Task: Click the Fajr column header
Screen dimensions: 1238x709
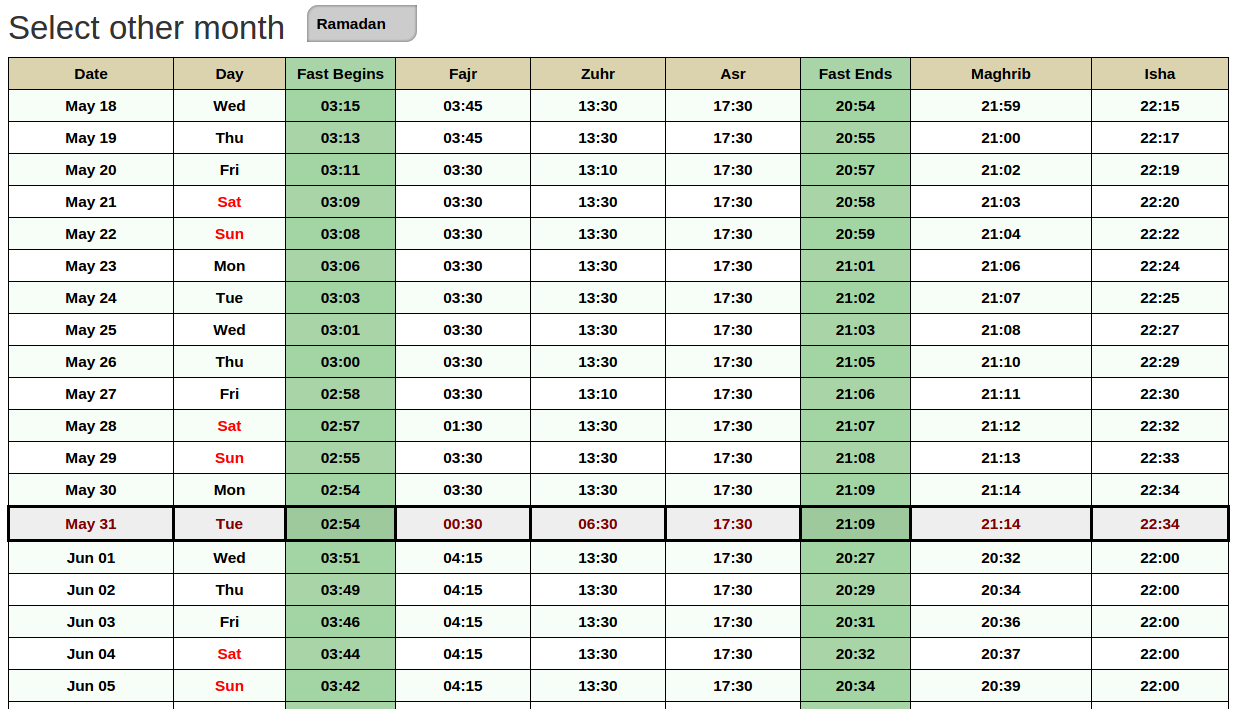Action: point(463,74)
